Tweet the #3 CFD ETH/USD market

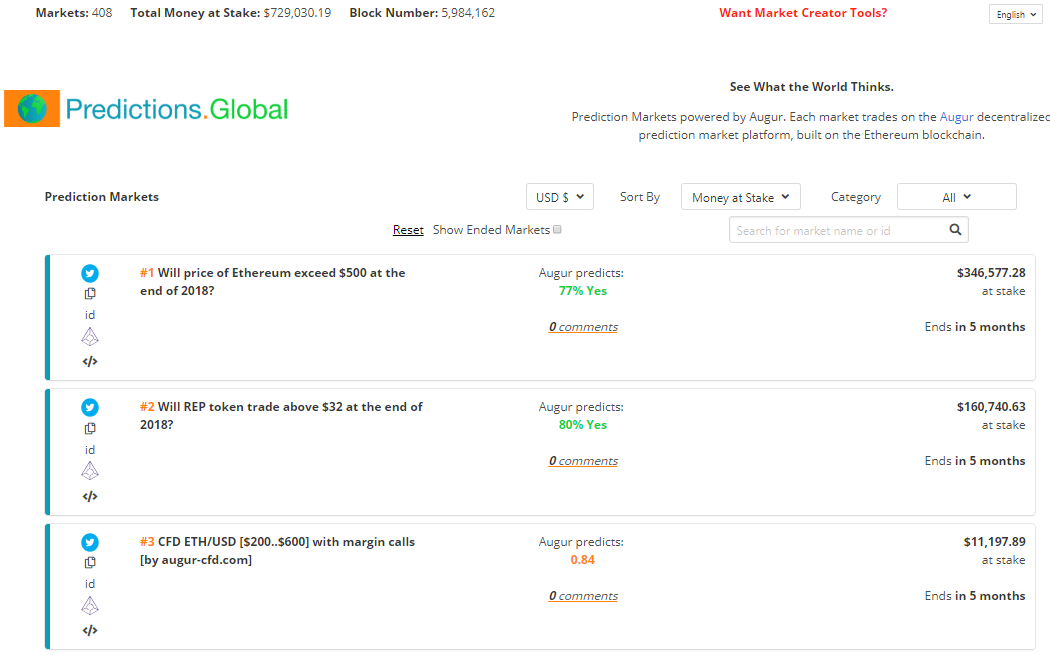click(x=90, y=542)
